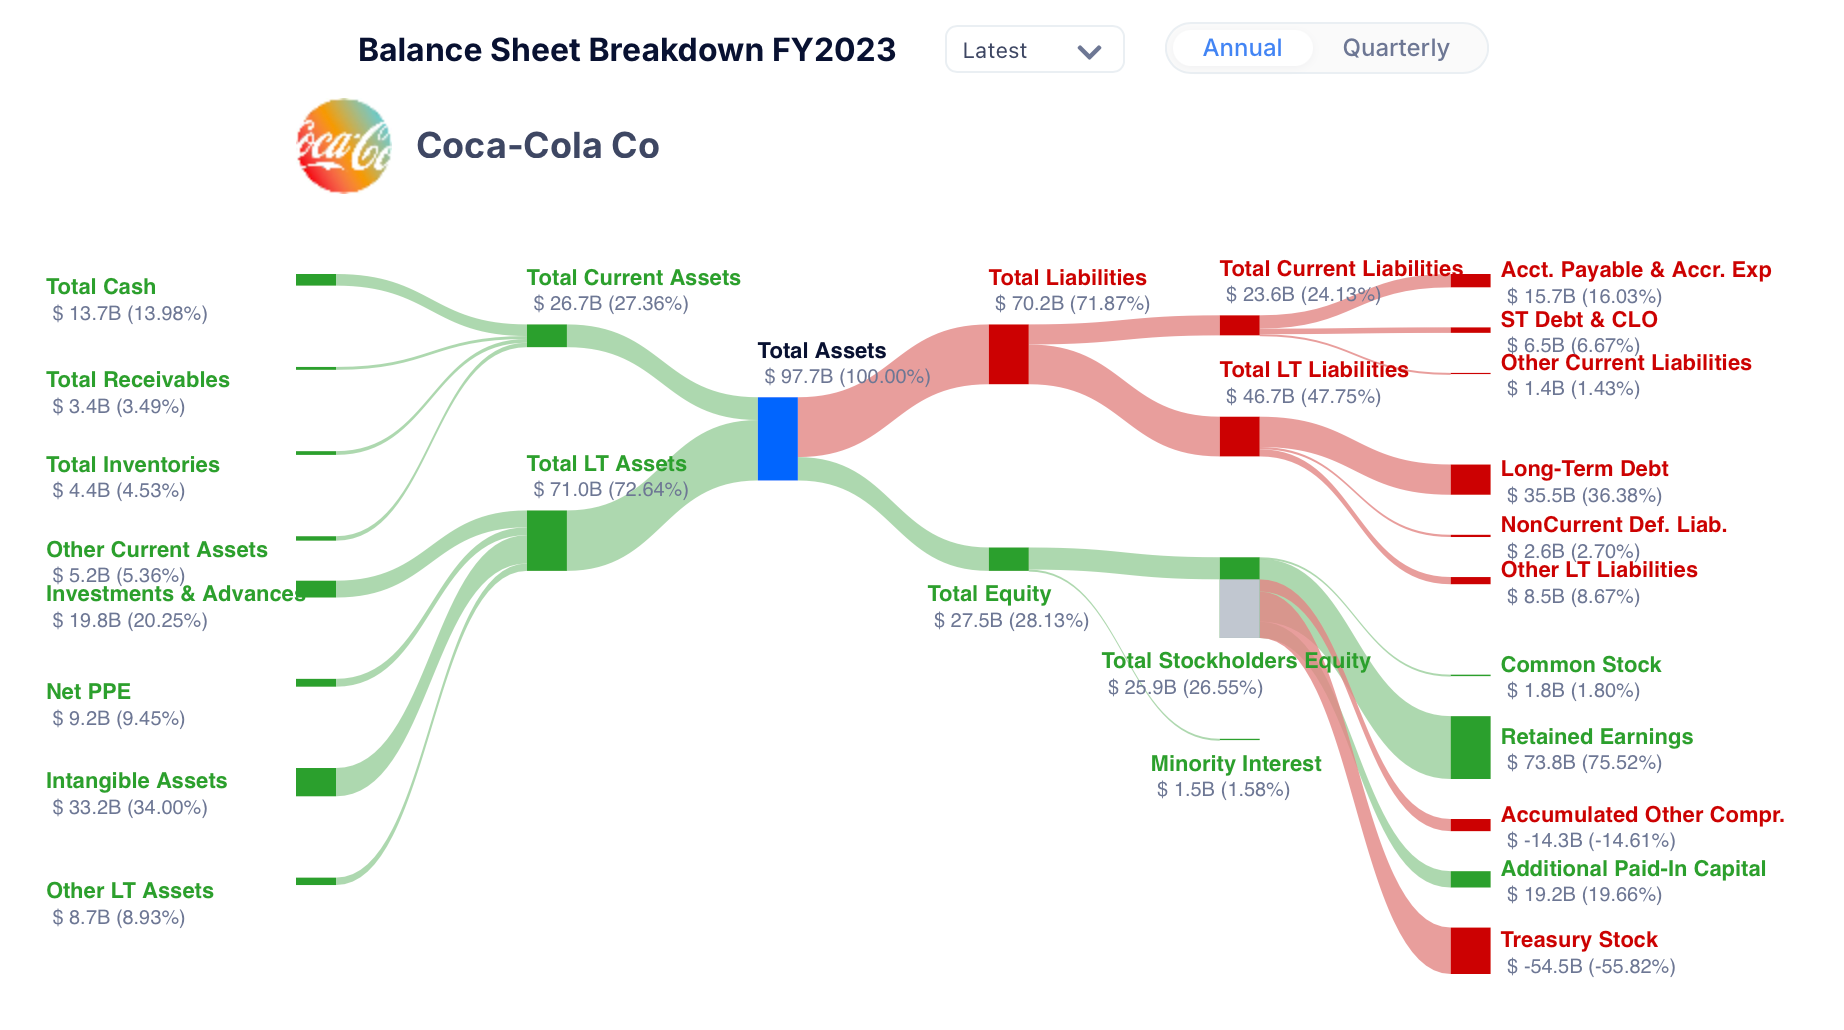Click the Total Cash label
1844x1030 pixels.
point(101,287)
